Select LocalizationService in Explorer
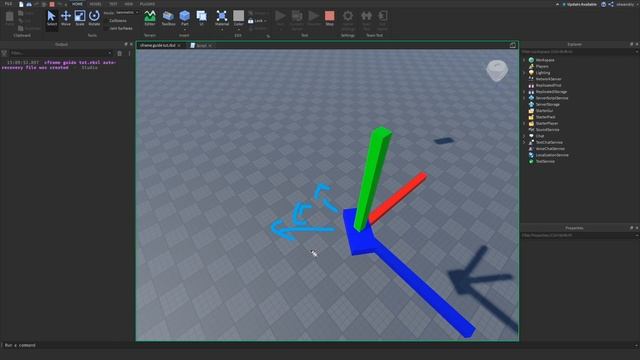 coord(552,155)
